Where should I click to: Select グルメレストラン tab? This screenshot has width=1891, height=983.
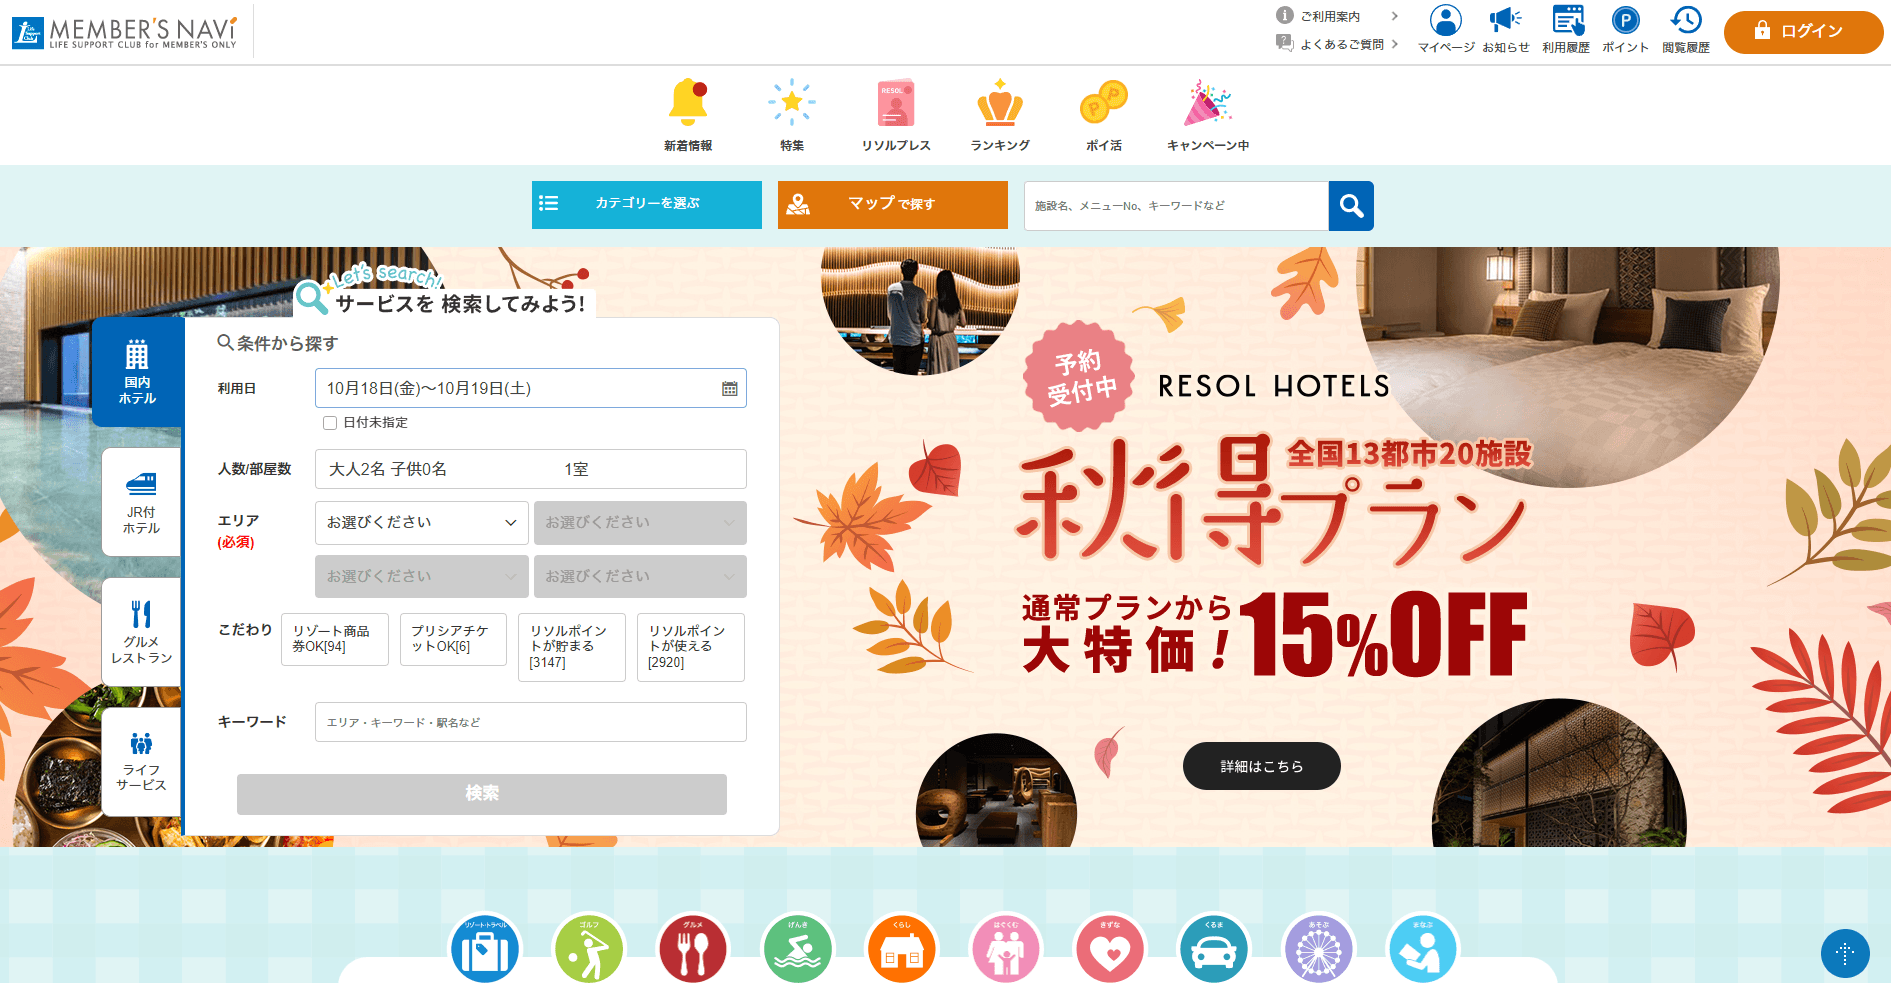tap(141, 632)
